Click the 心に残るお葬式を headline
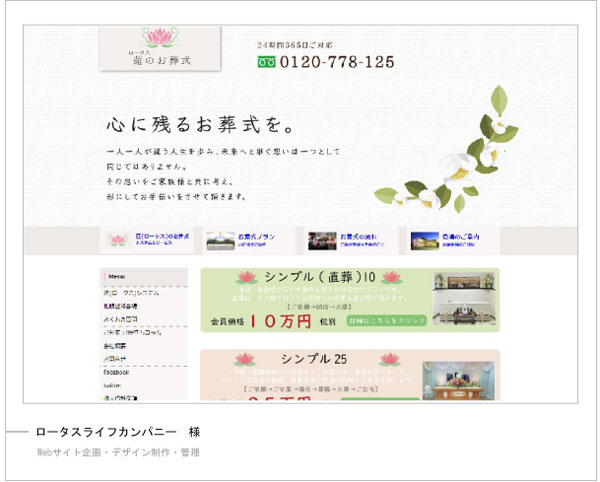The height and width of the screenshot is (482, 600). click(200, 126)
